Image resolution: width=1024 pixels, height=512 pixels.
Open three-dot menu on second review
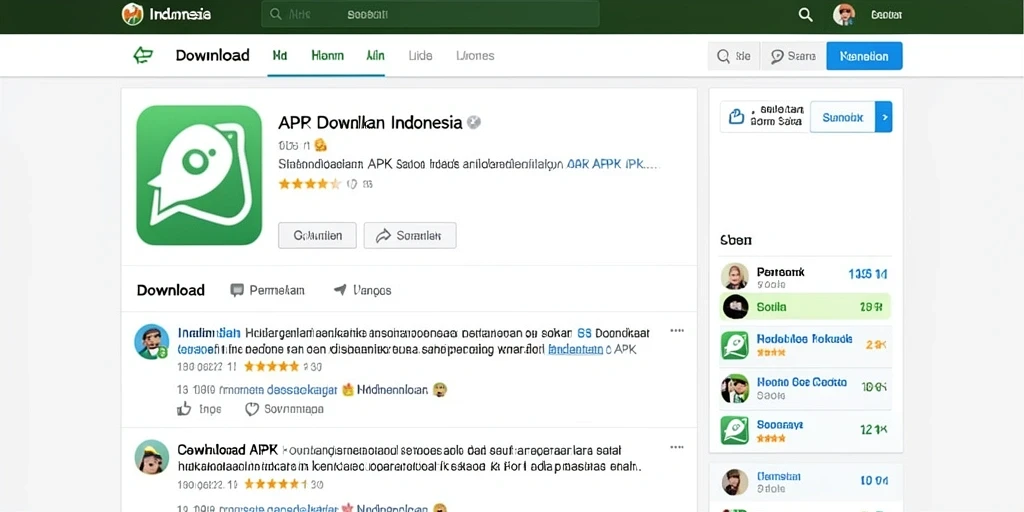tap(677, 447)
